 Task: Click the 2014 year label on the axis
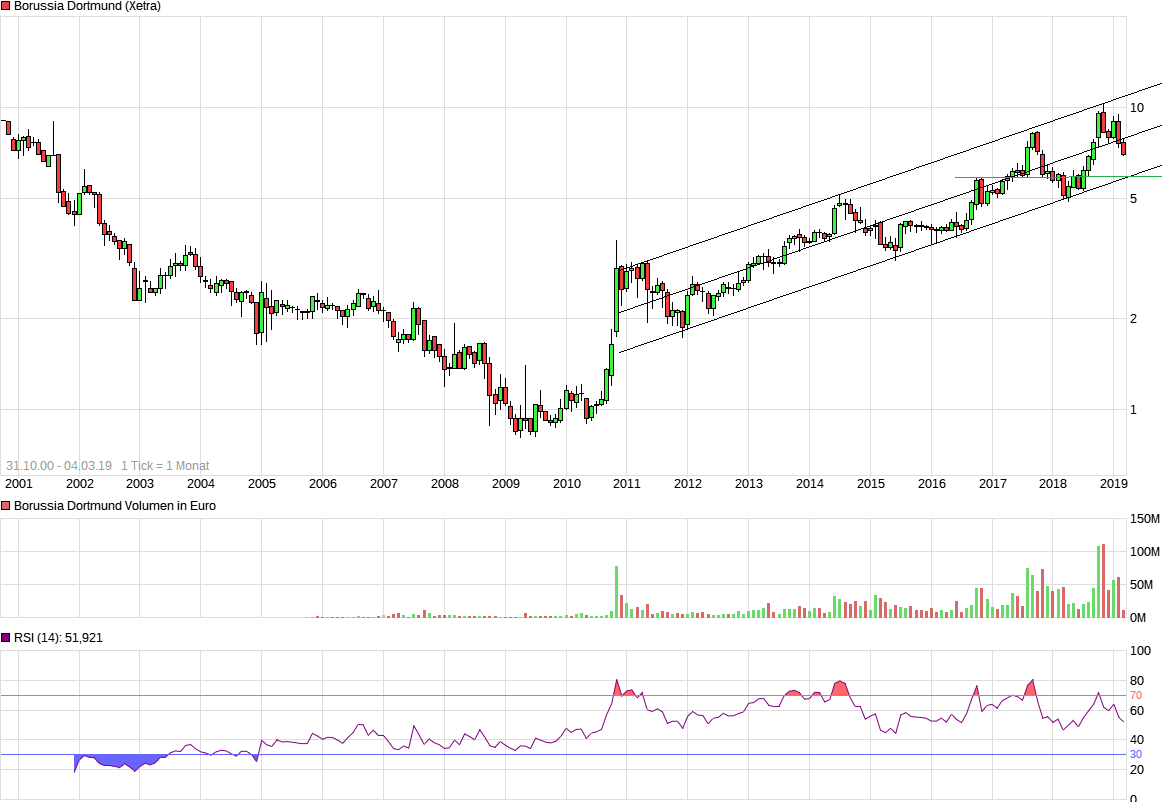810,484
